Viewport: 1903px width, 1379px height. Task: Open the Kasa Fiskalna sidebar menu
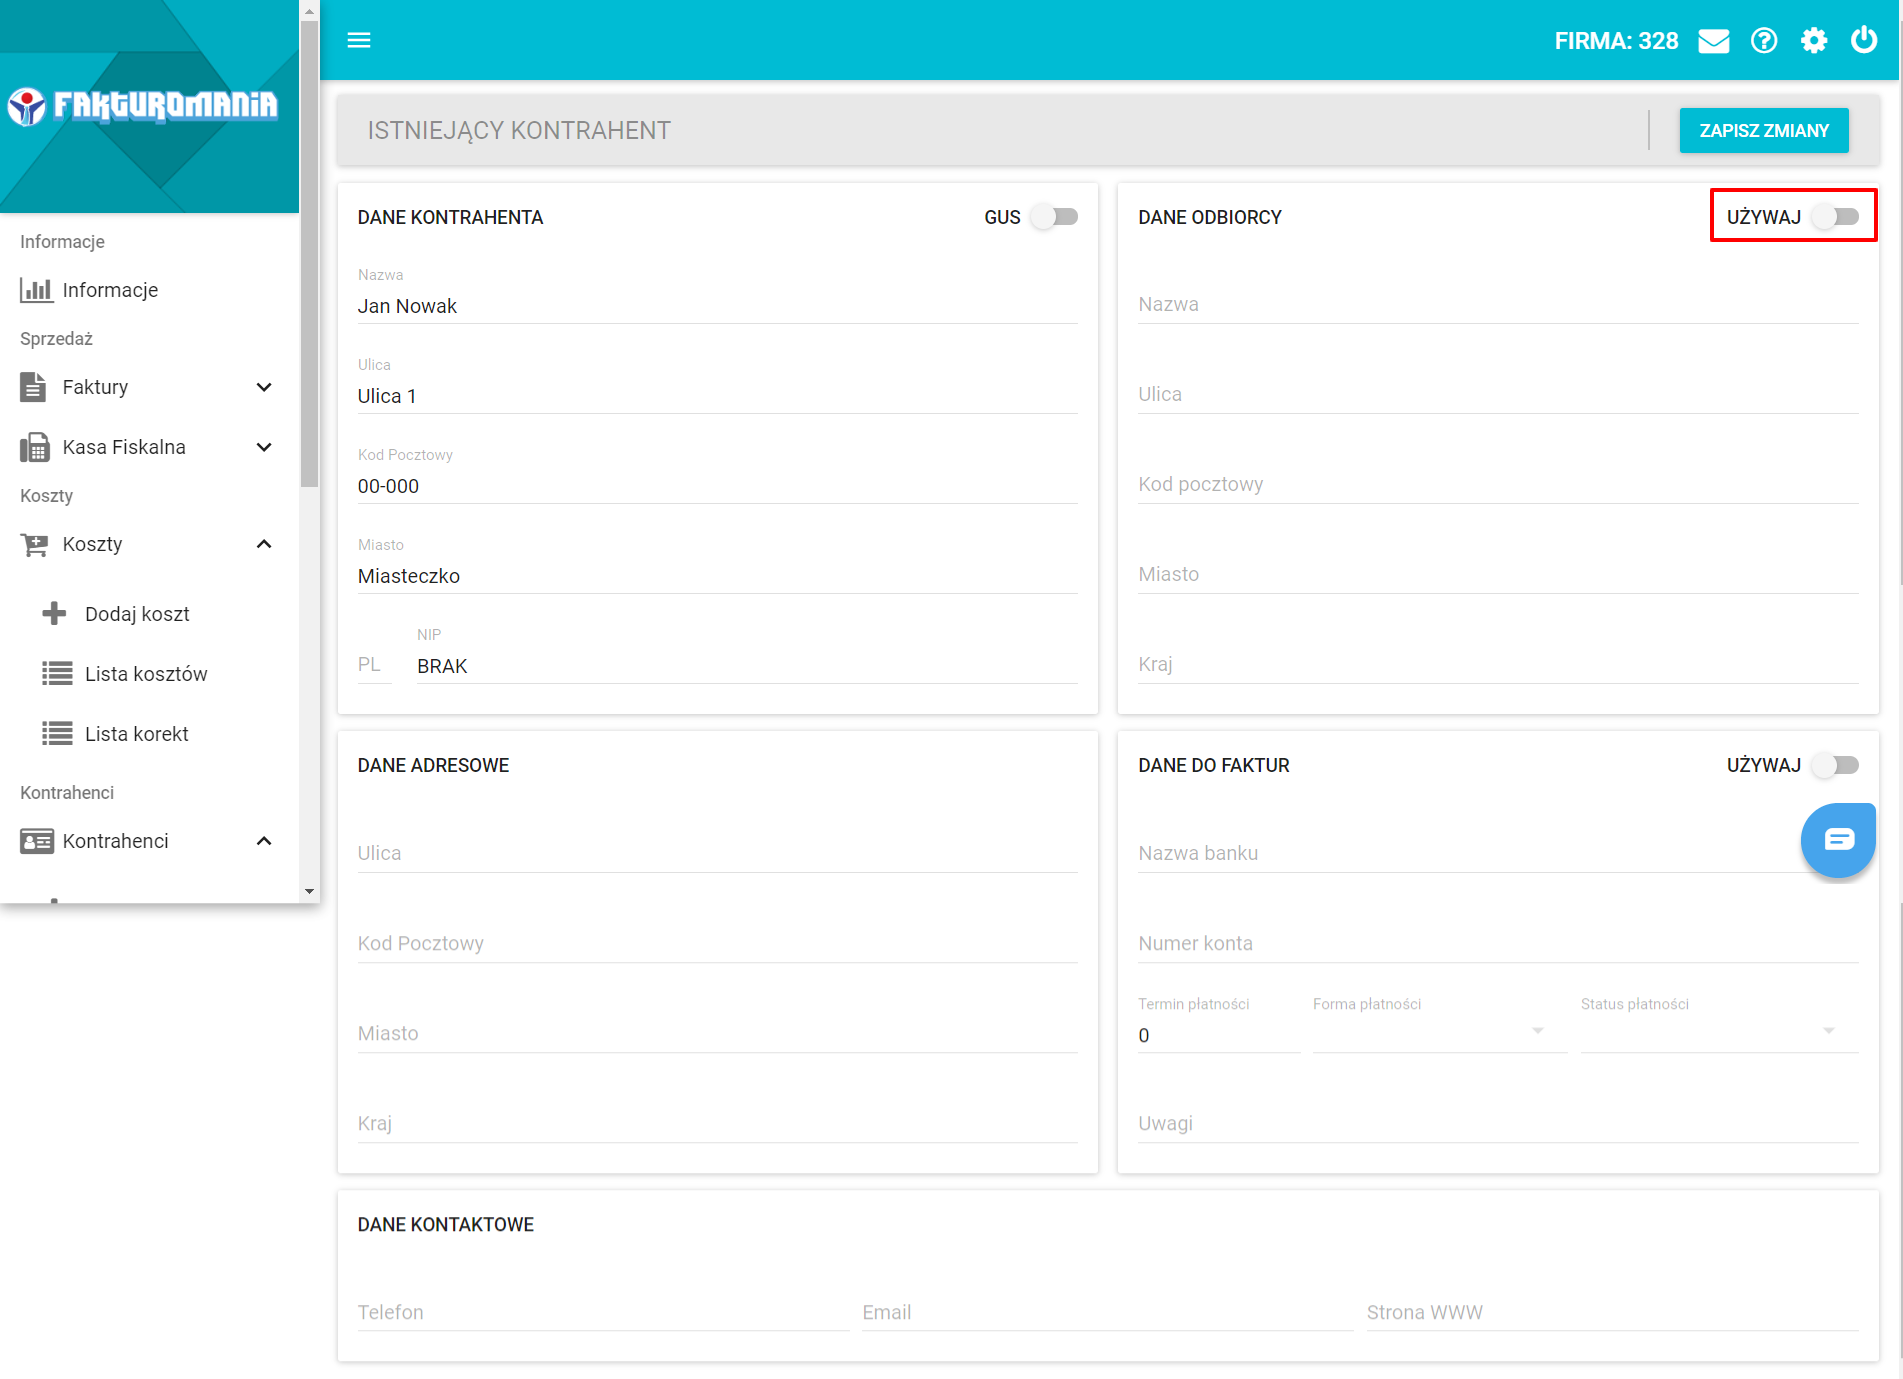pos(150,447)
